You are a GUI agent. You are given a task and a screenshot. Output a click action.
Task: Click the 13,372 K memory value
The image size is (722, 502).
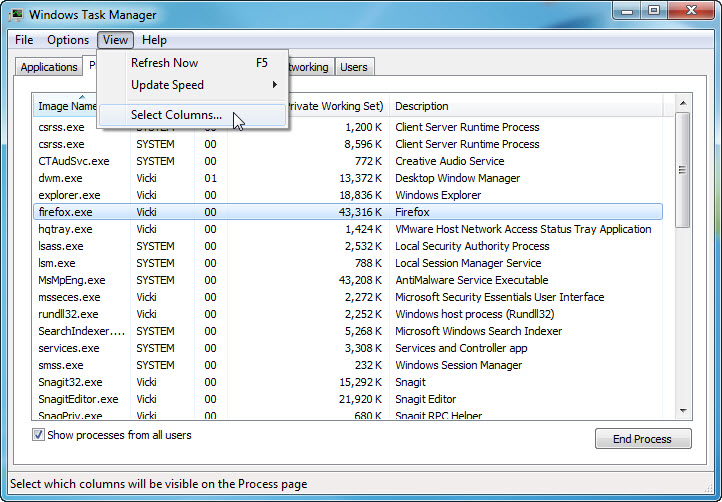click(361, 178)
